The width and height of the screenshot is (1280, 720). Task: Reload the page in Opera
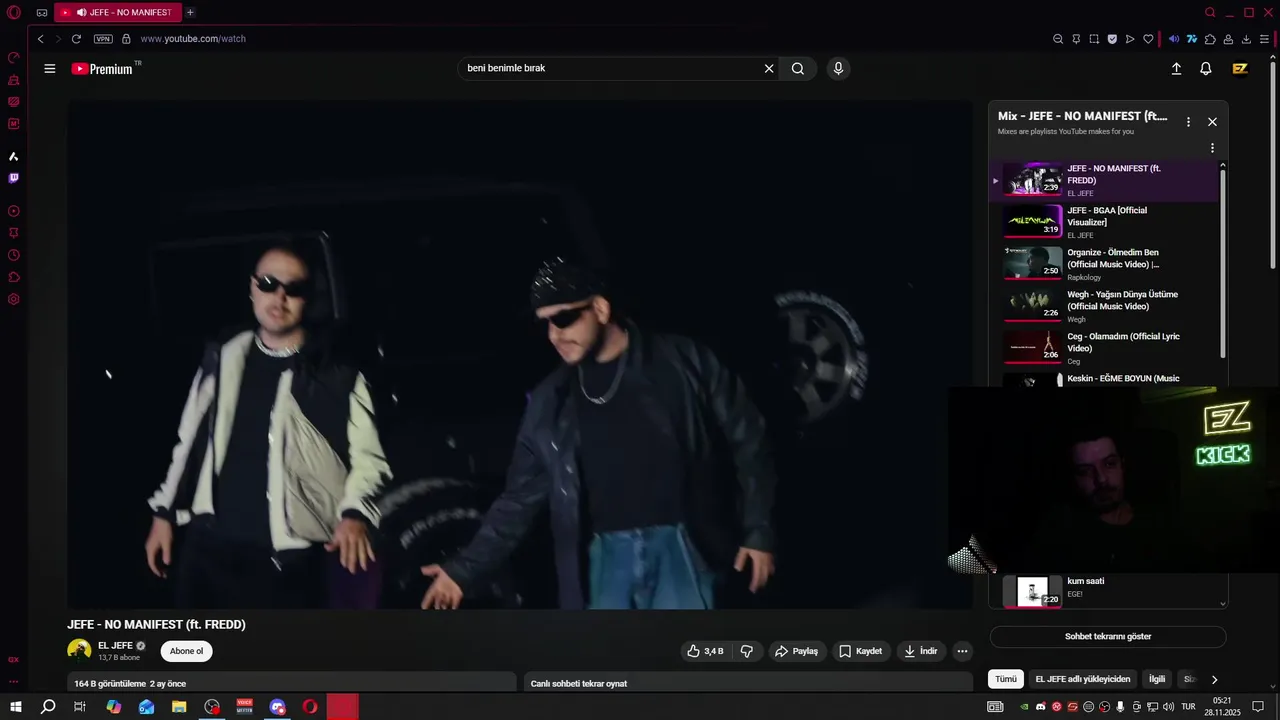pyautogui.click(x=76, y=39)
